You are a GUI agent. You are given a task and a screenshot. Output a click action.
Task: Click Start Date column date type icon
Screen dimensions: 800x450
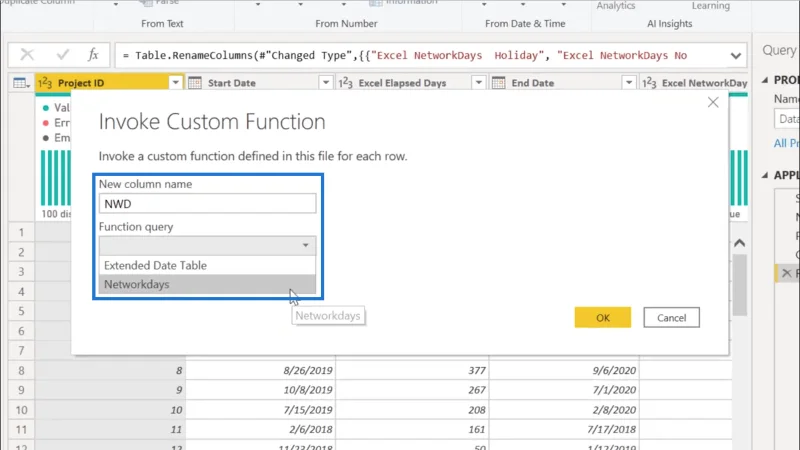[195, 83]
